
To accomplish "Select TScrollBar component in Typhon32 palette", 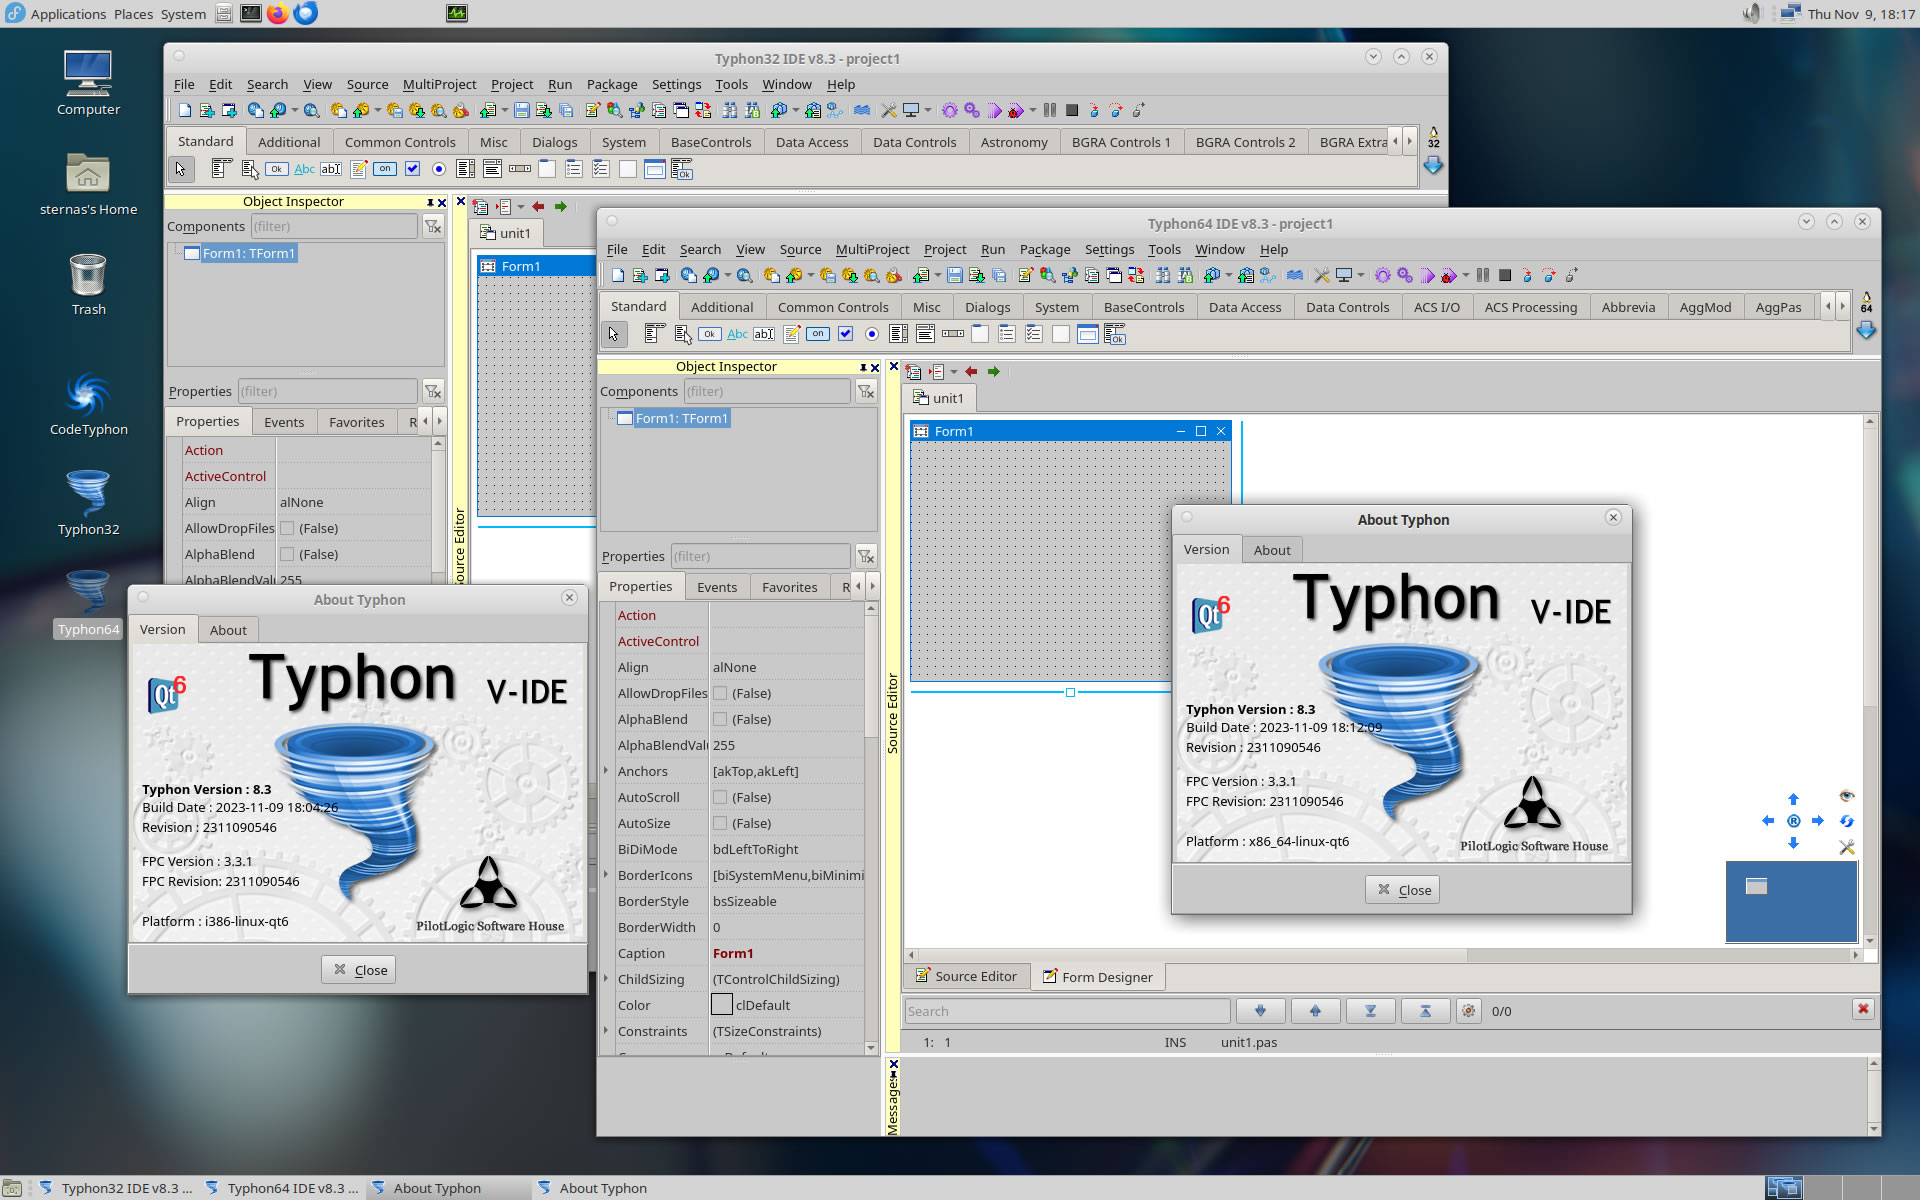I will tap(520, 169).
